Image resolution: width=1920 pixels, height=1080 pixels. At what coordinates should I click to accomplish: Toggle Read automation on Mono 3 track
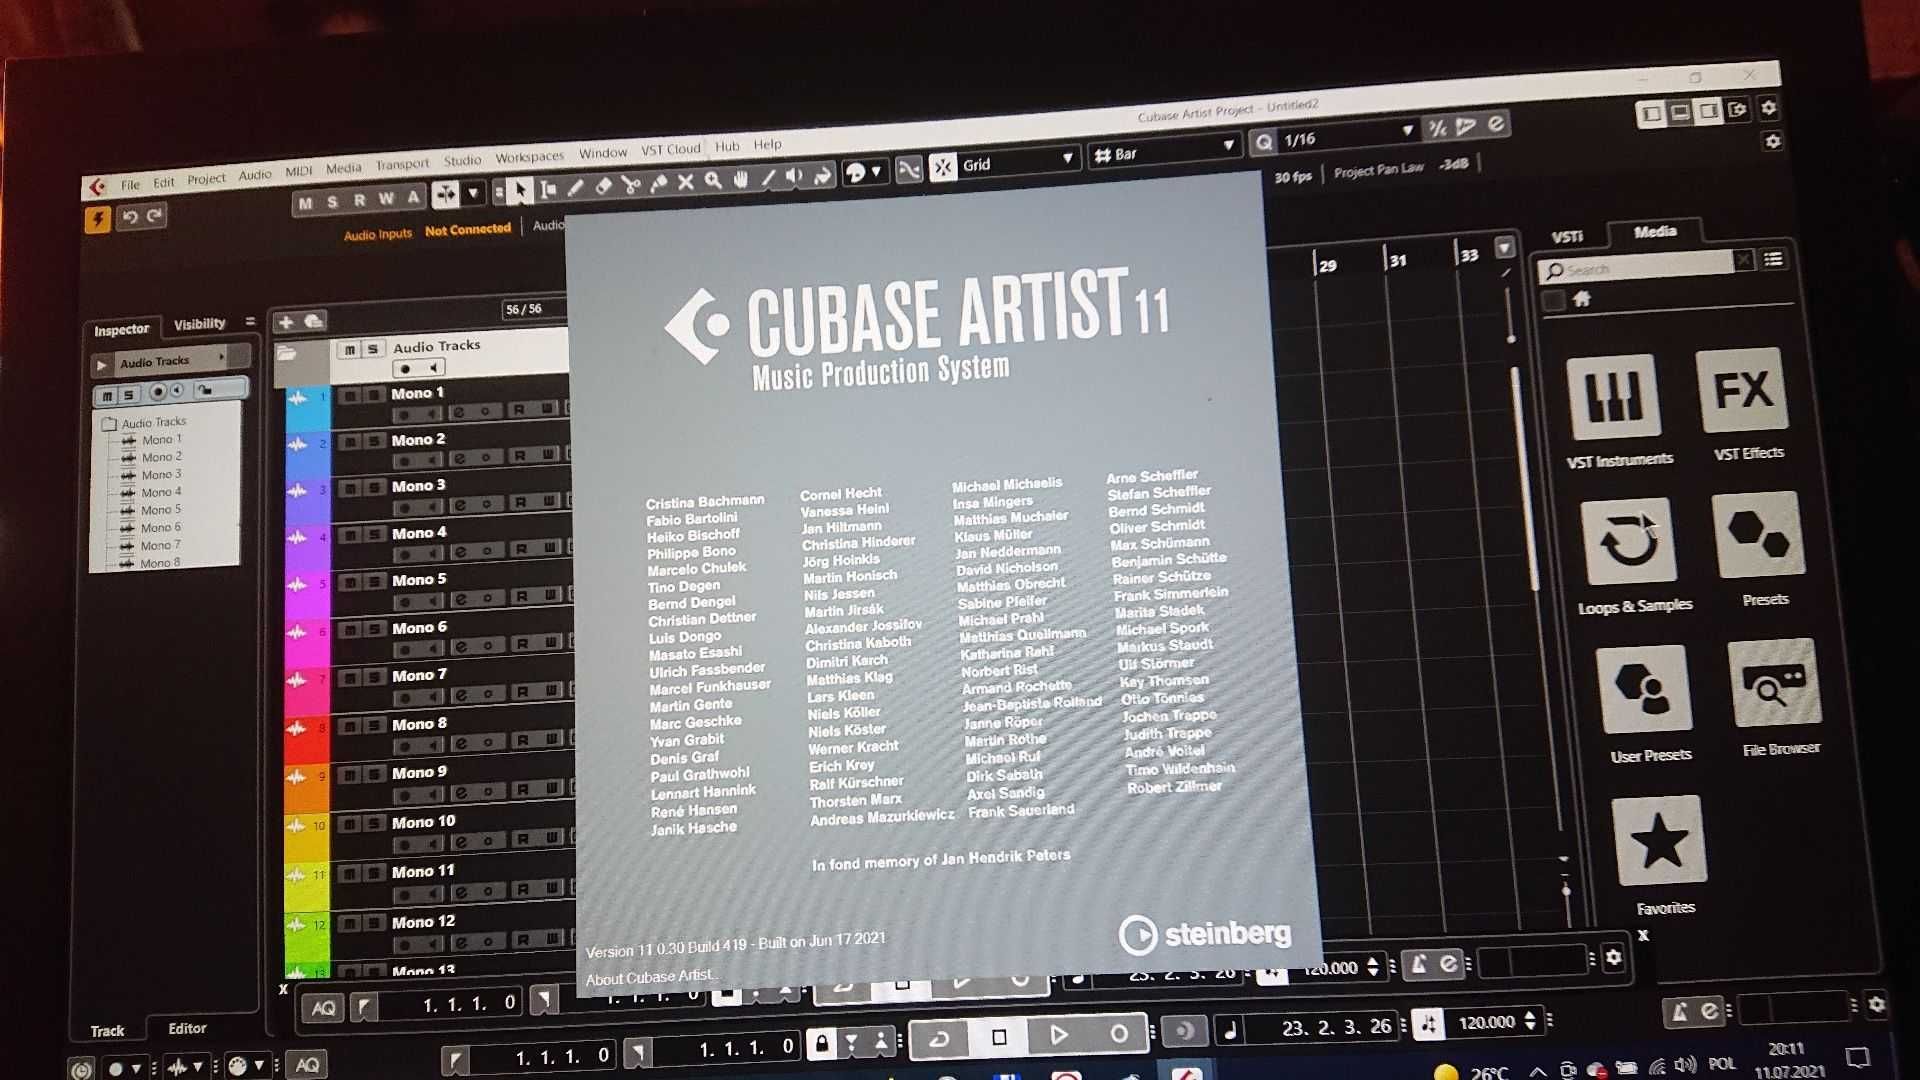coord(520,503)
